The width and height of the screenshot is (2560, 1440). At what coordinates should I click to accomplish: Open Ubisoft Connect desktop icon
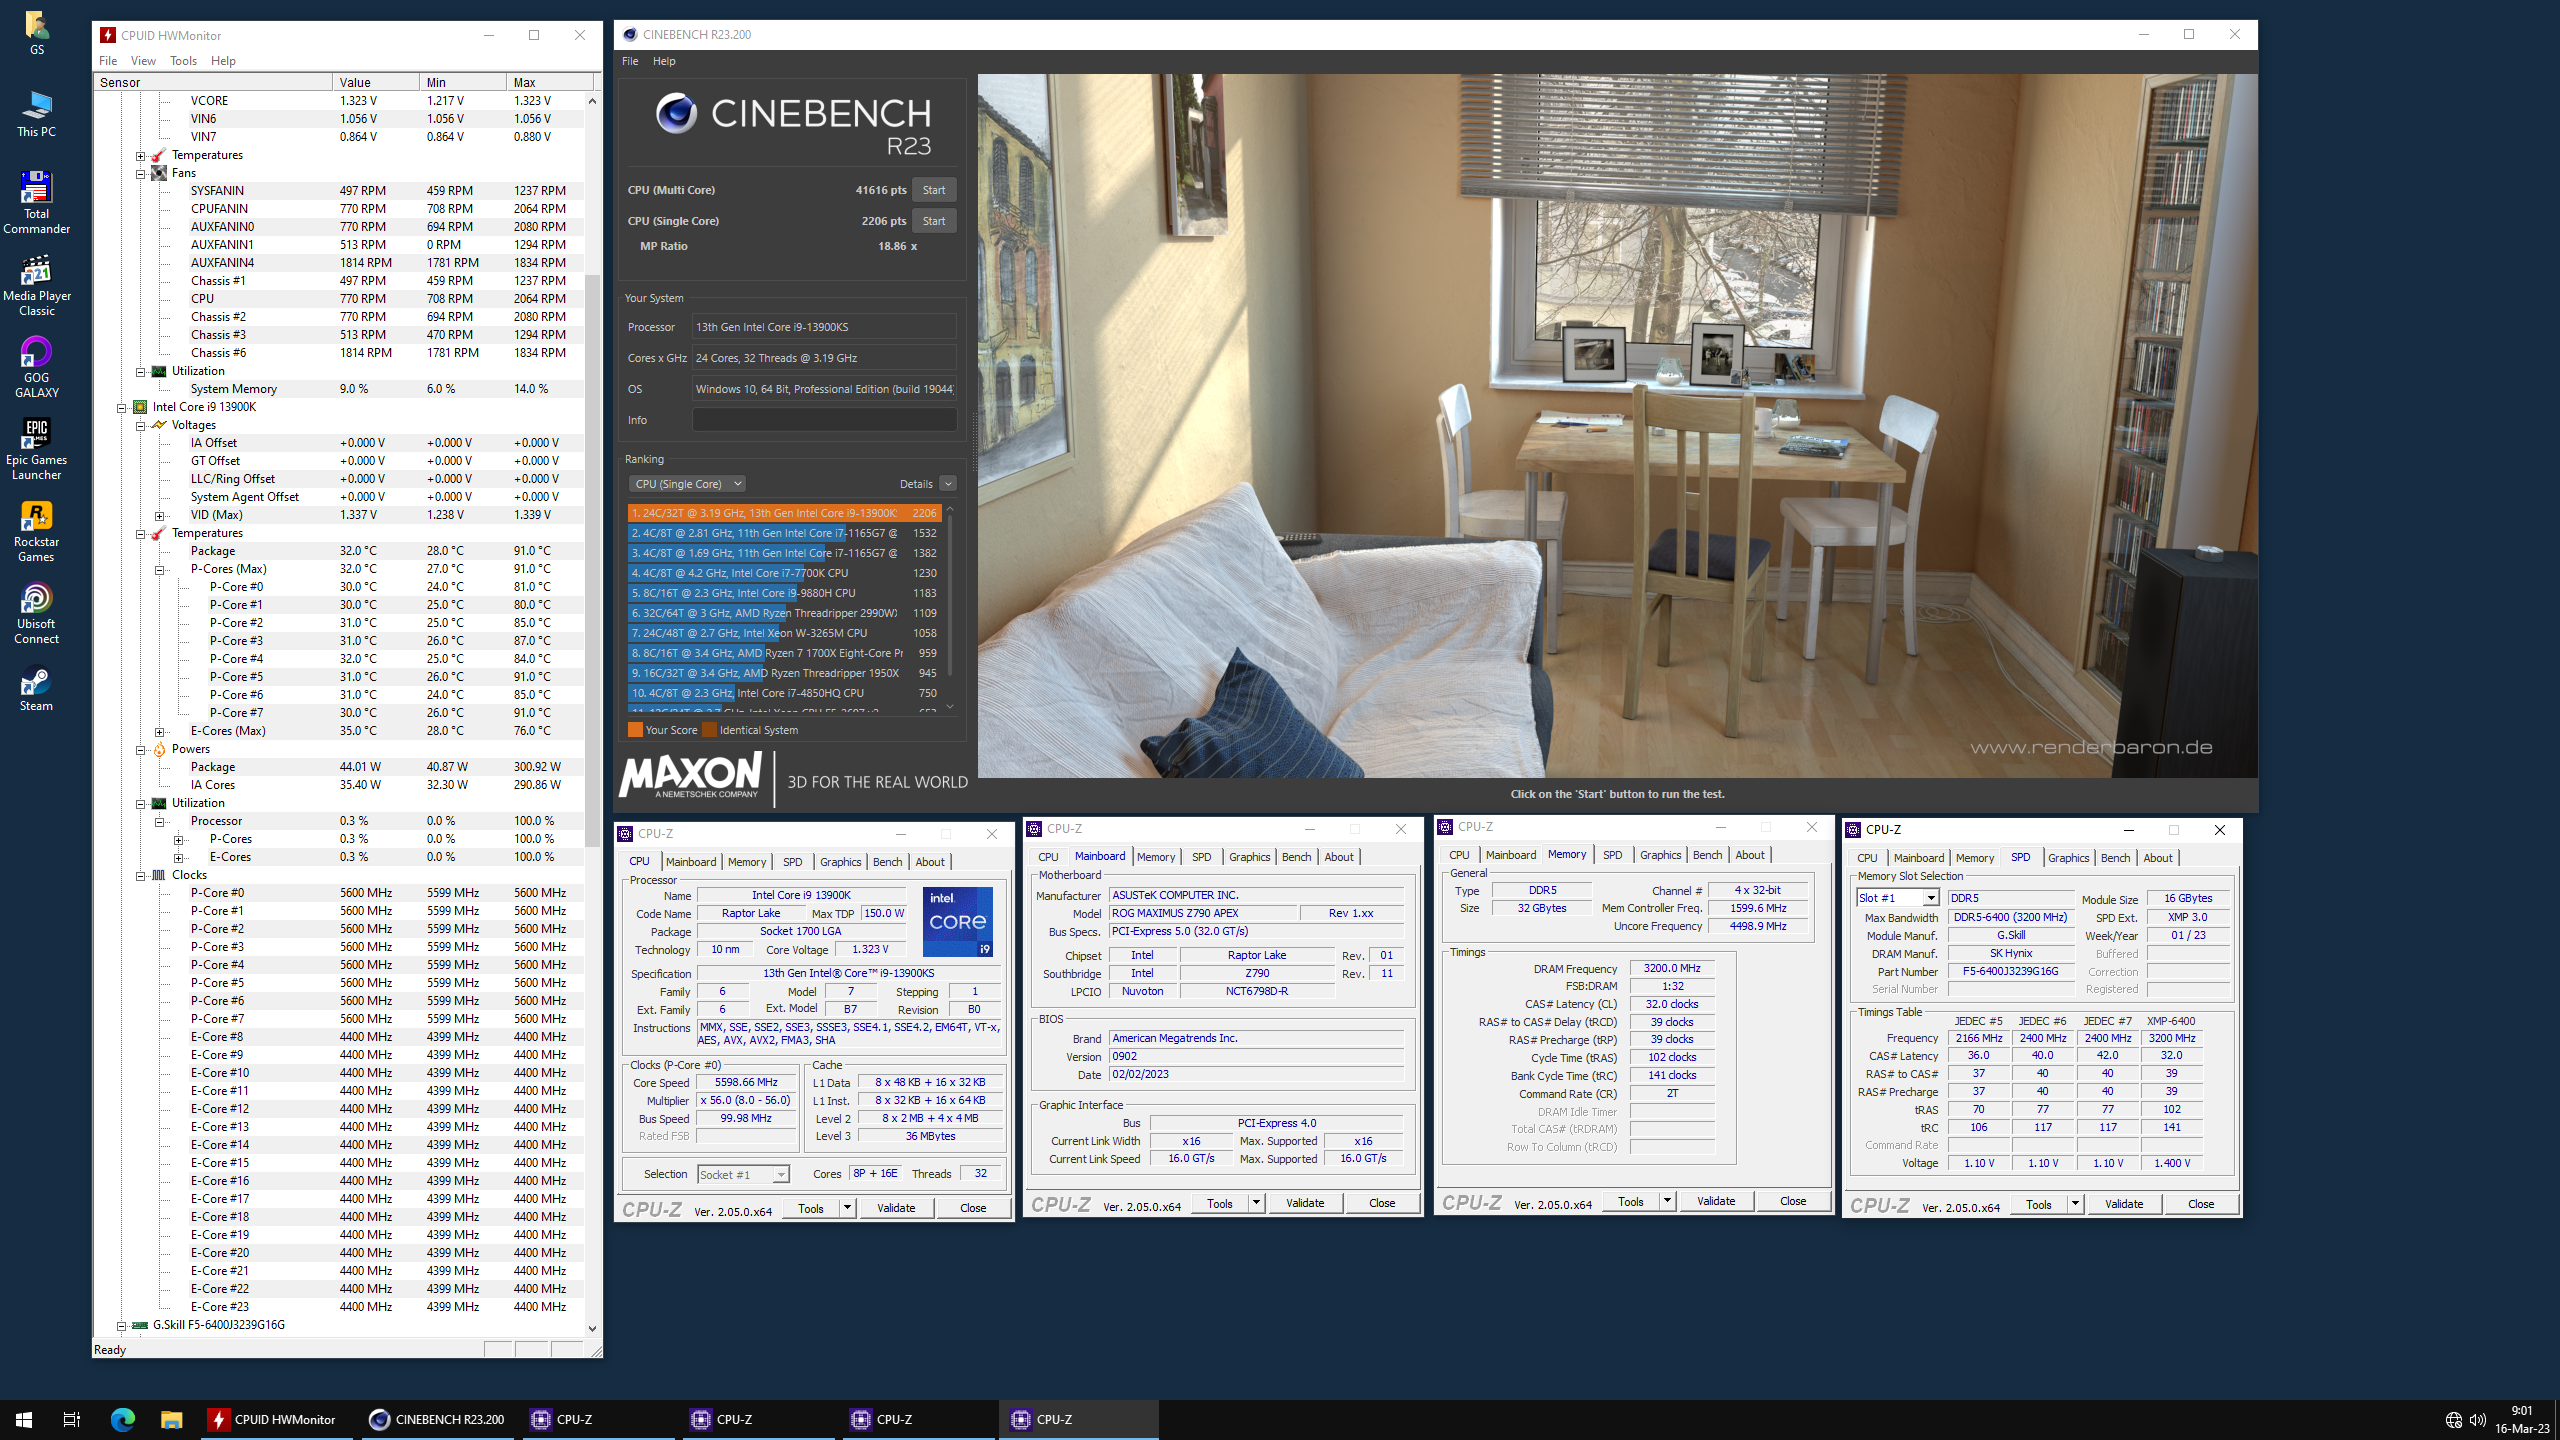coord(36,613)
